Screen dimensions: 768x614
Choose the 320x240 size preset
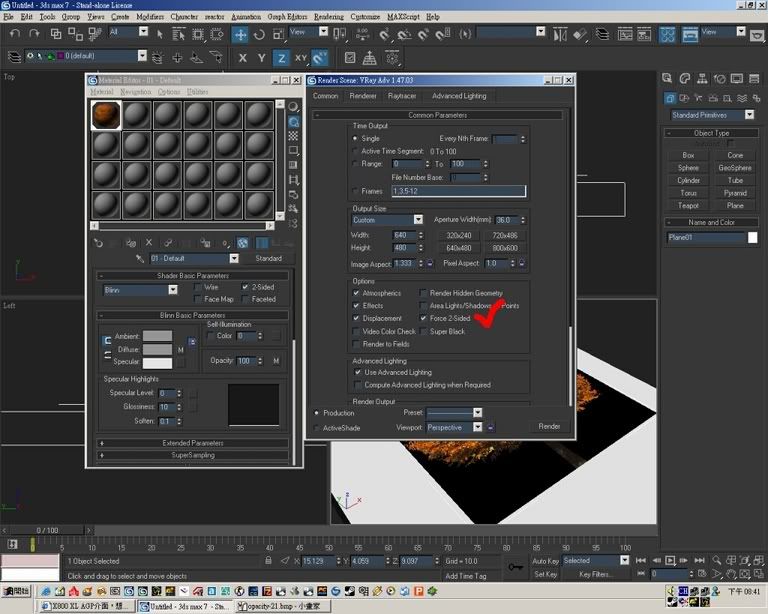click(458, 236)
